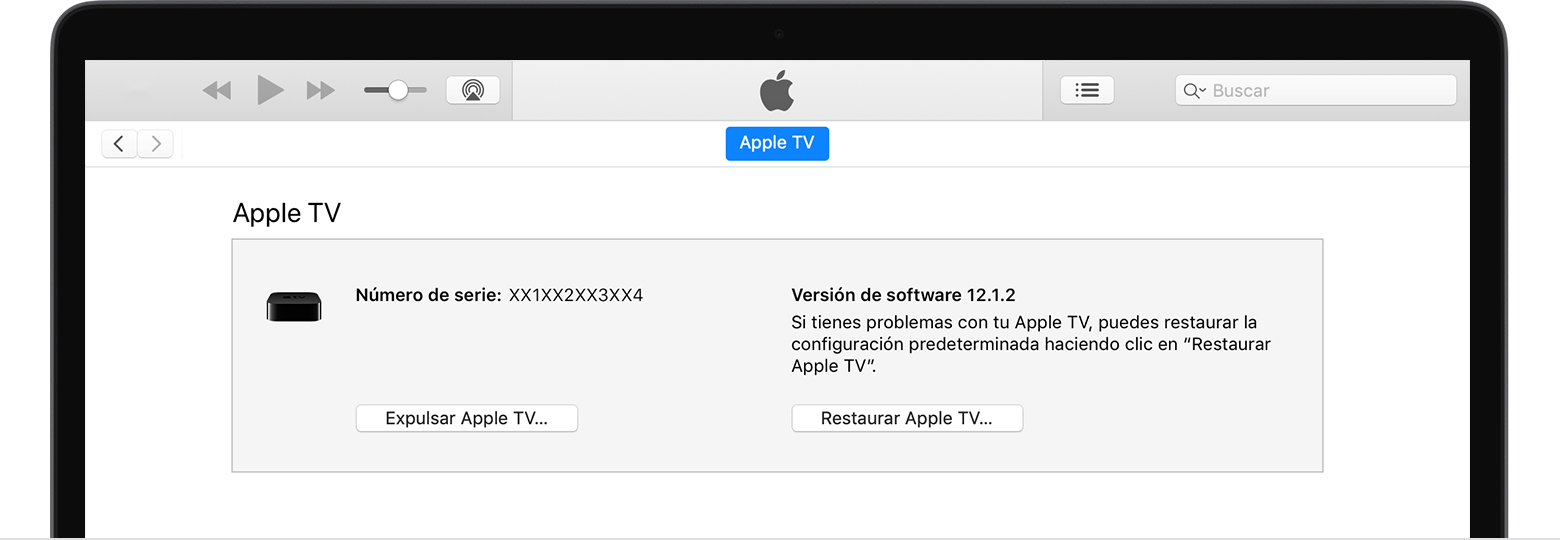Click the volume slider knob
The height and width of the screenshot is (540, 1560).
pos(398,90)
